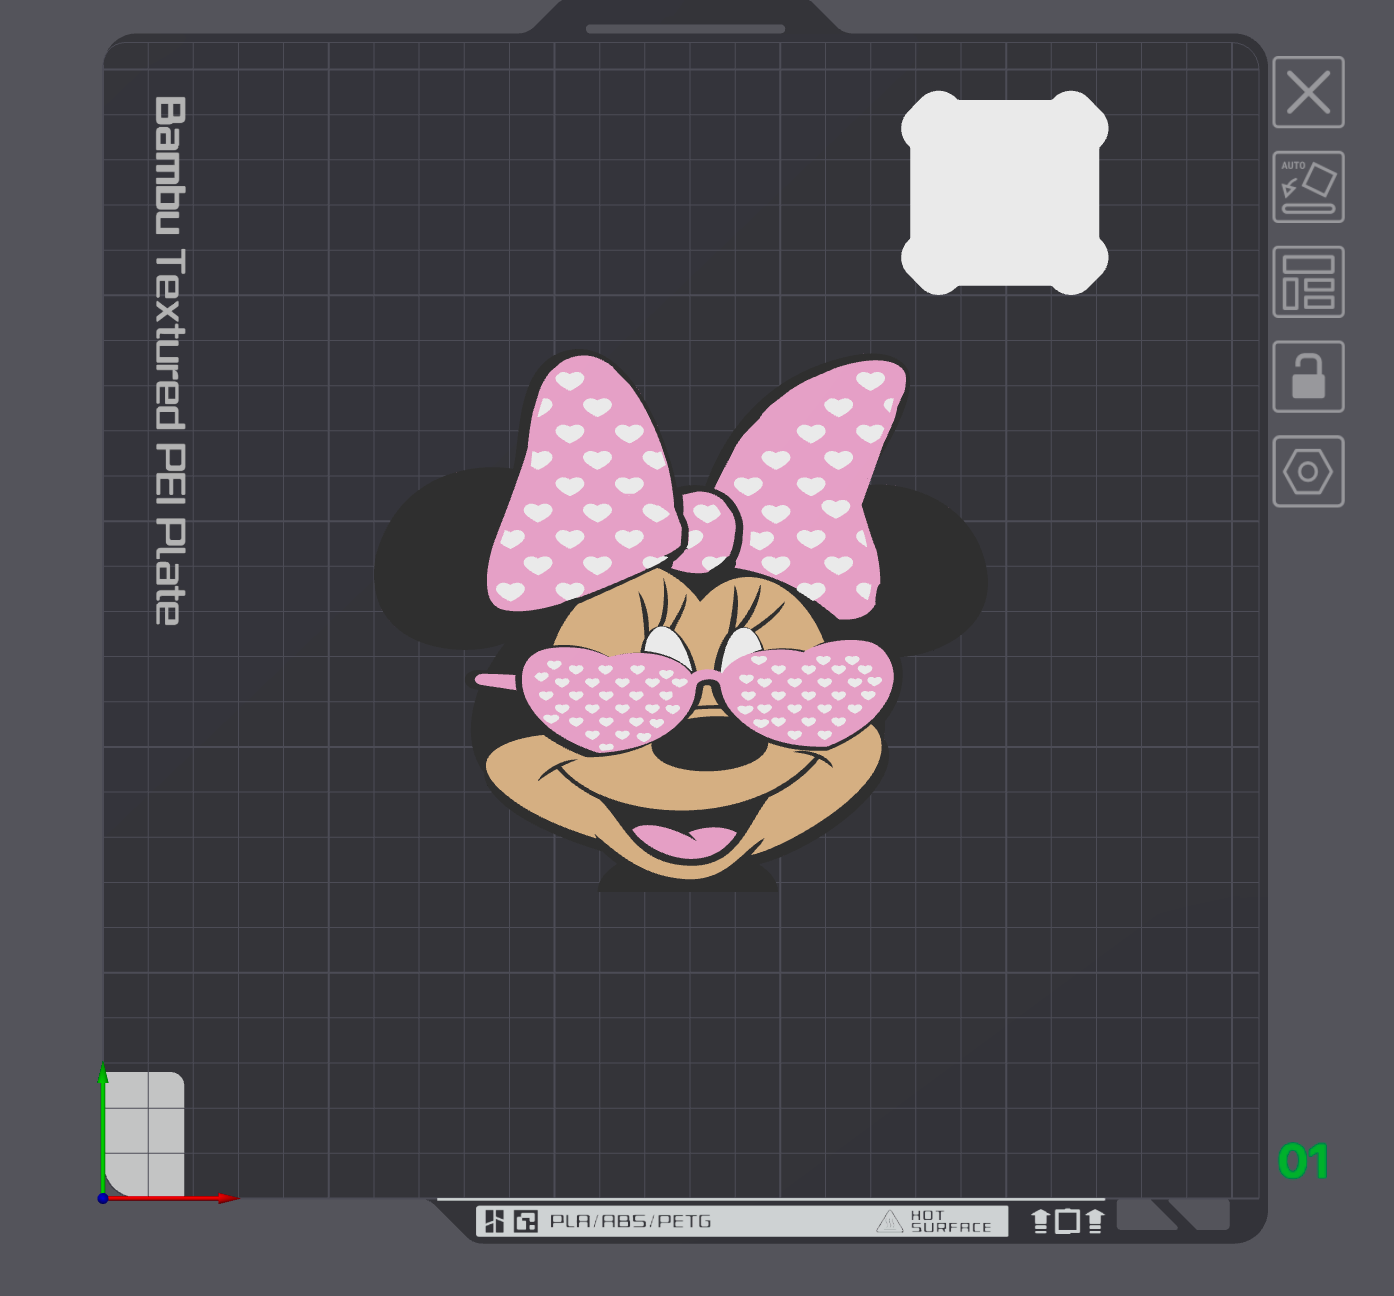Click the Hot Surface warning icon

[x=888, y=1222]
